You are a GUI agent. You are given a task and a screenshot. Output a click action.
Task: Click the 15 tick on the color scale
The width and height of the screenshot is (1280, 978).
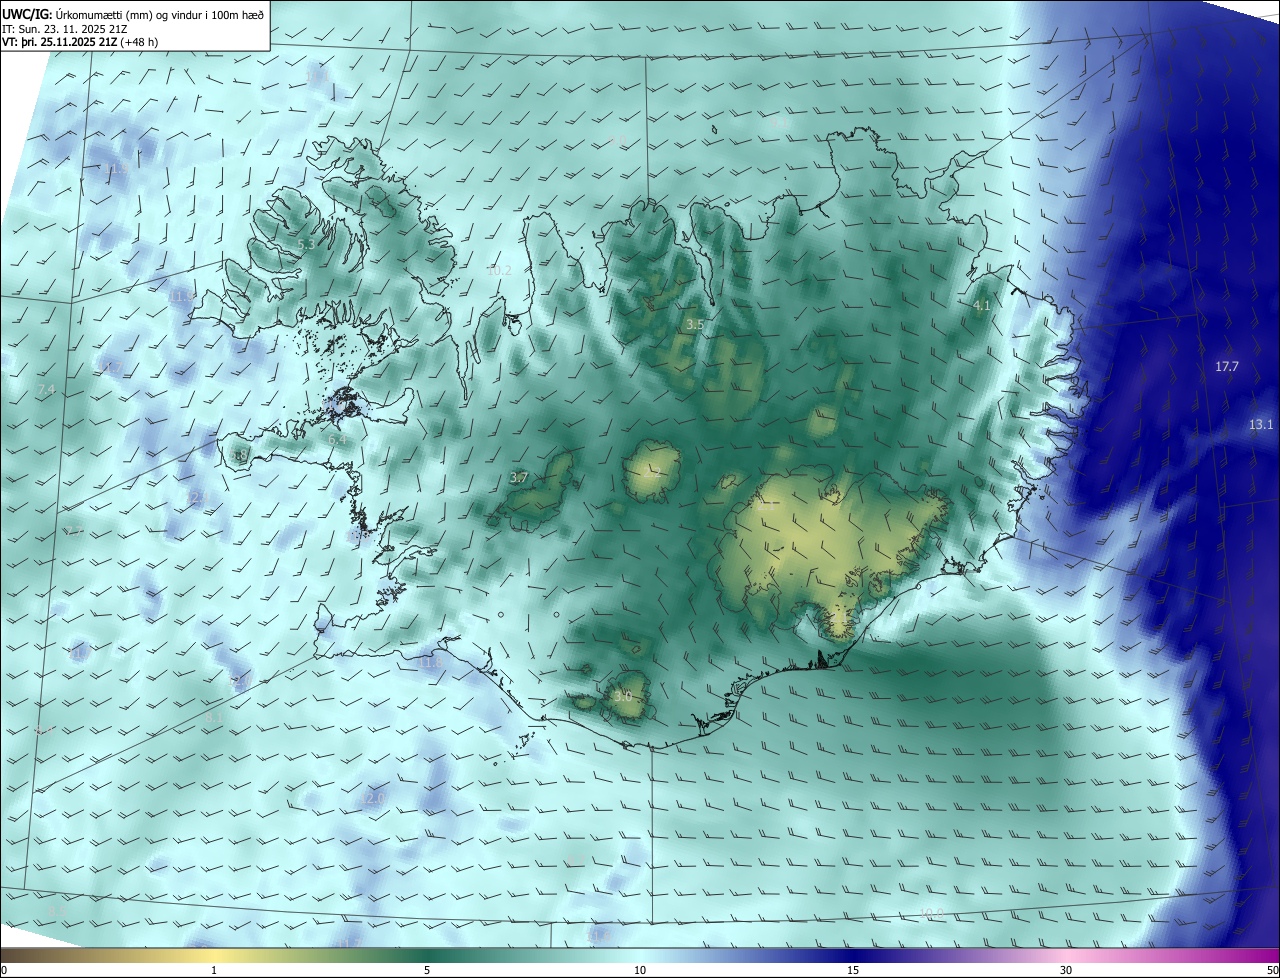pyautogui.click(x=853, y=970)
